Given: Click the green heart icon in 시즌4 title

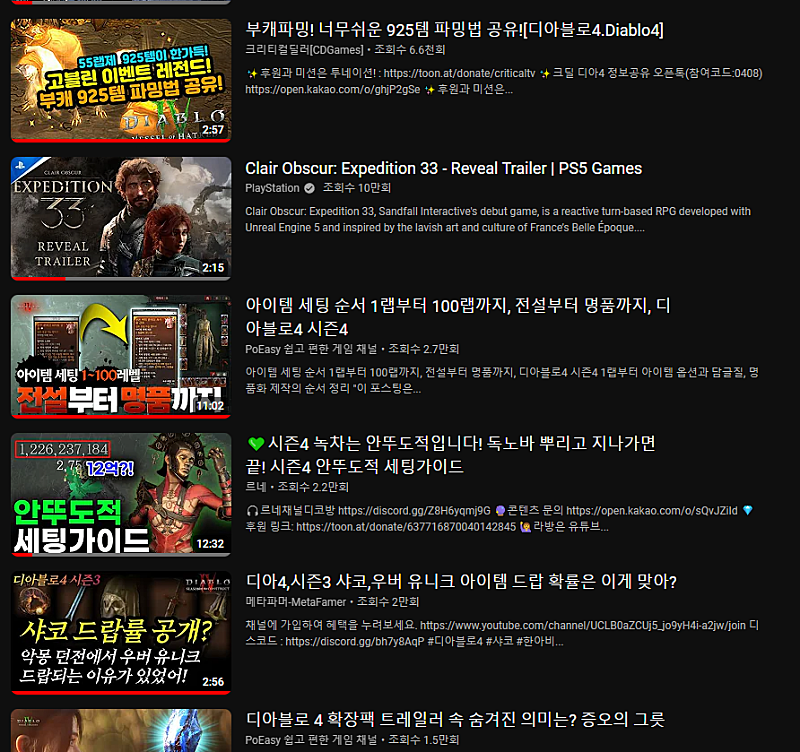Looking at the screenshot, I should tap(256, 444).
